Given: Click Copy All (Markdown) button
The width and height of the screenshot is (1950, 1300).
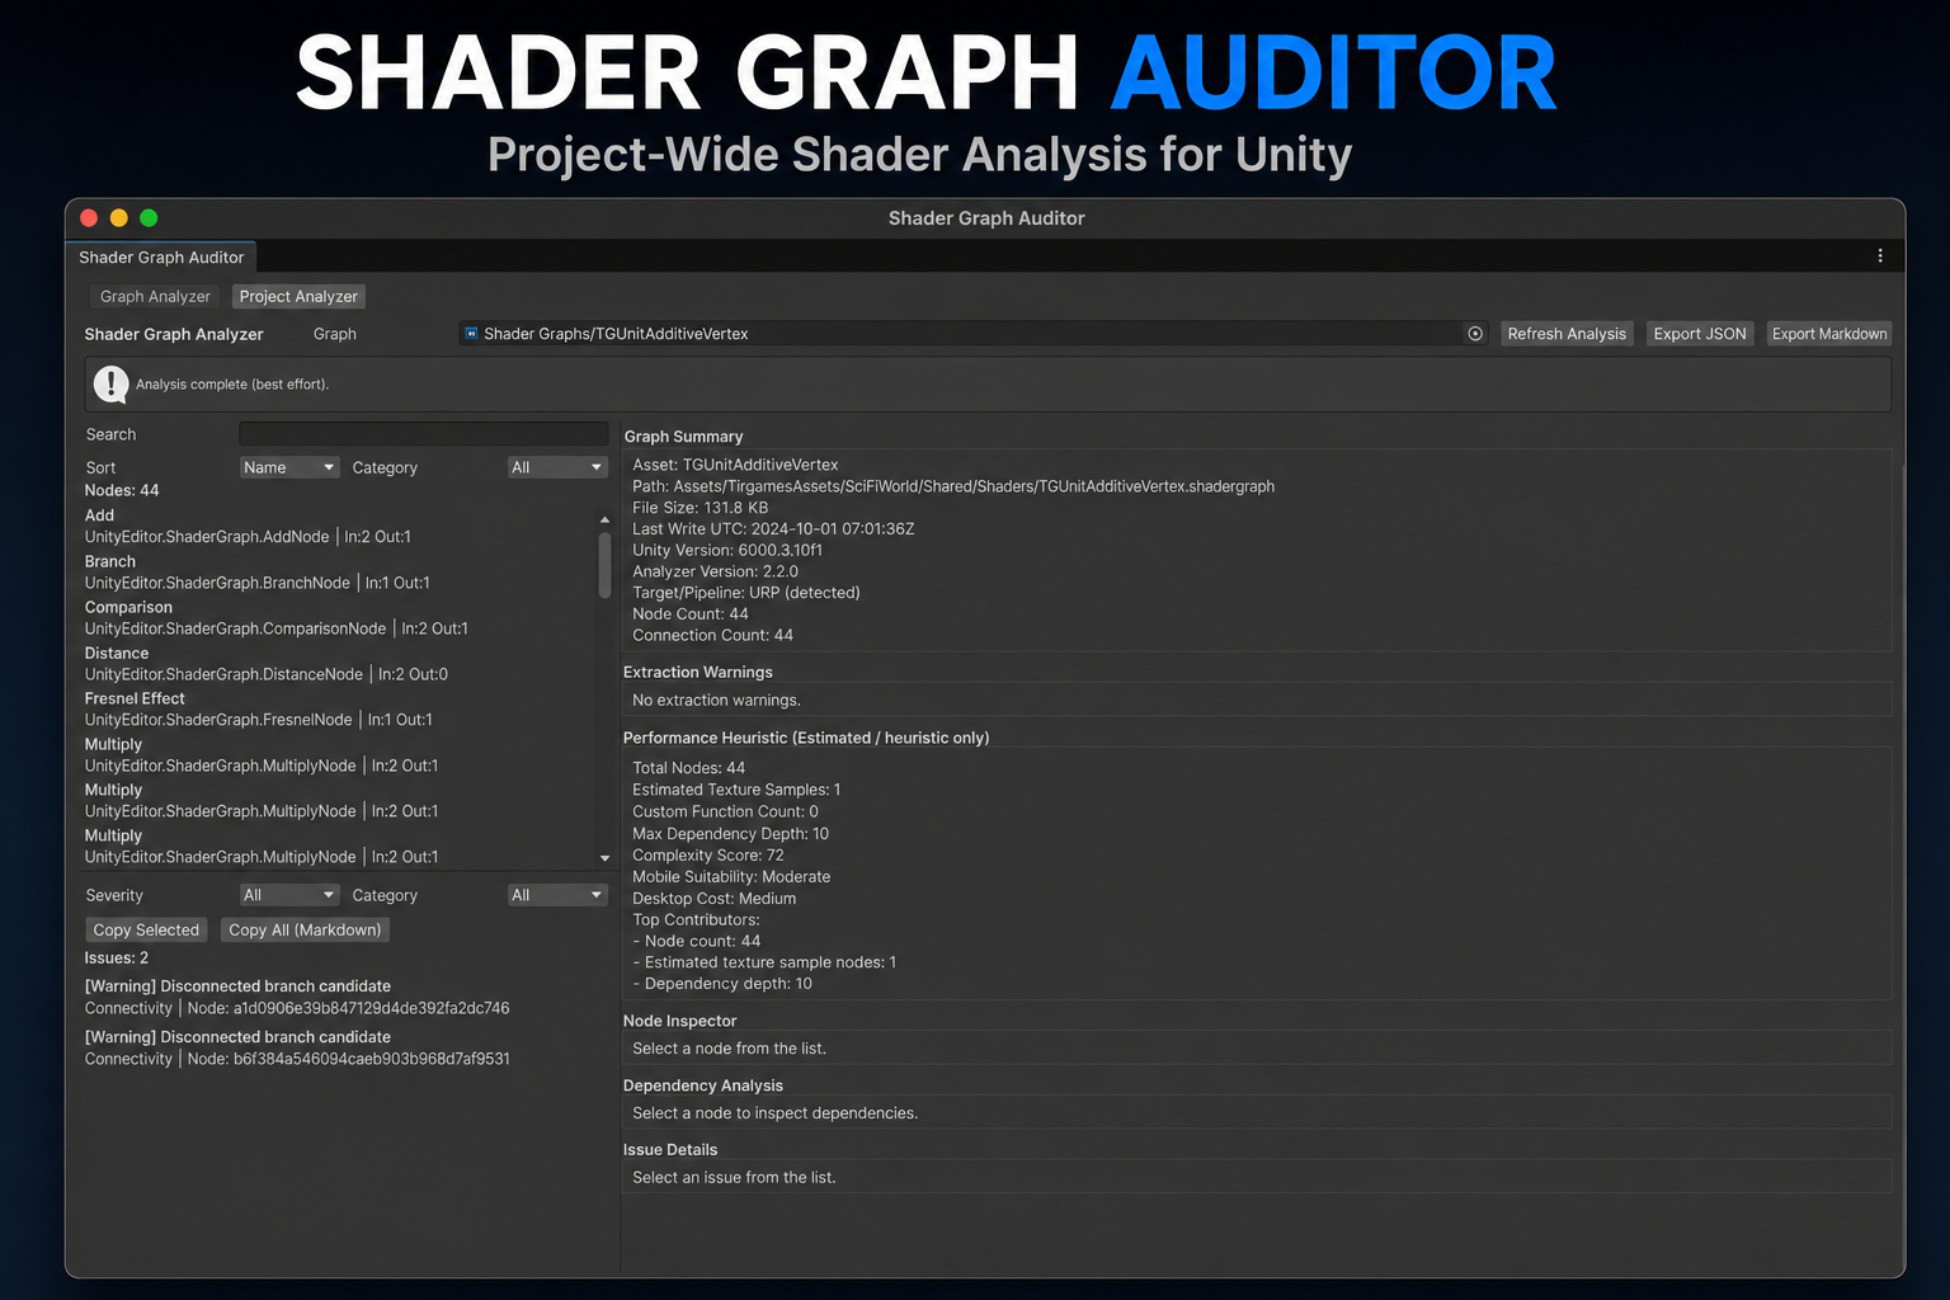Looking at the screenshot, I should point(305,930).
